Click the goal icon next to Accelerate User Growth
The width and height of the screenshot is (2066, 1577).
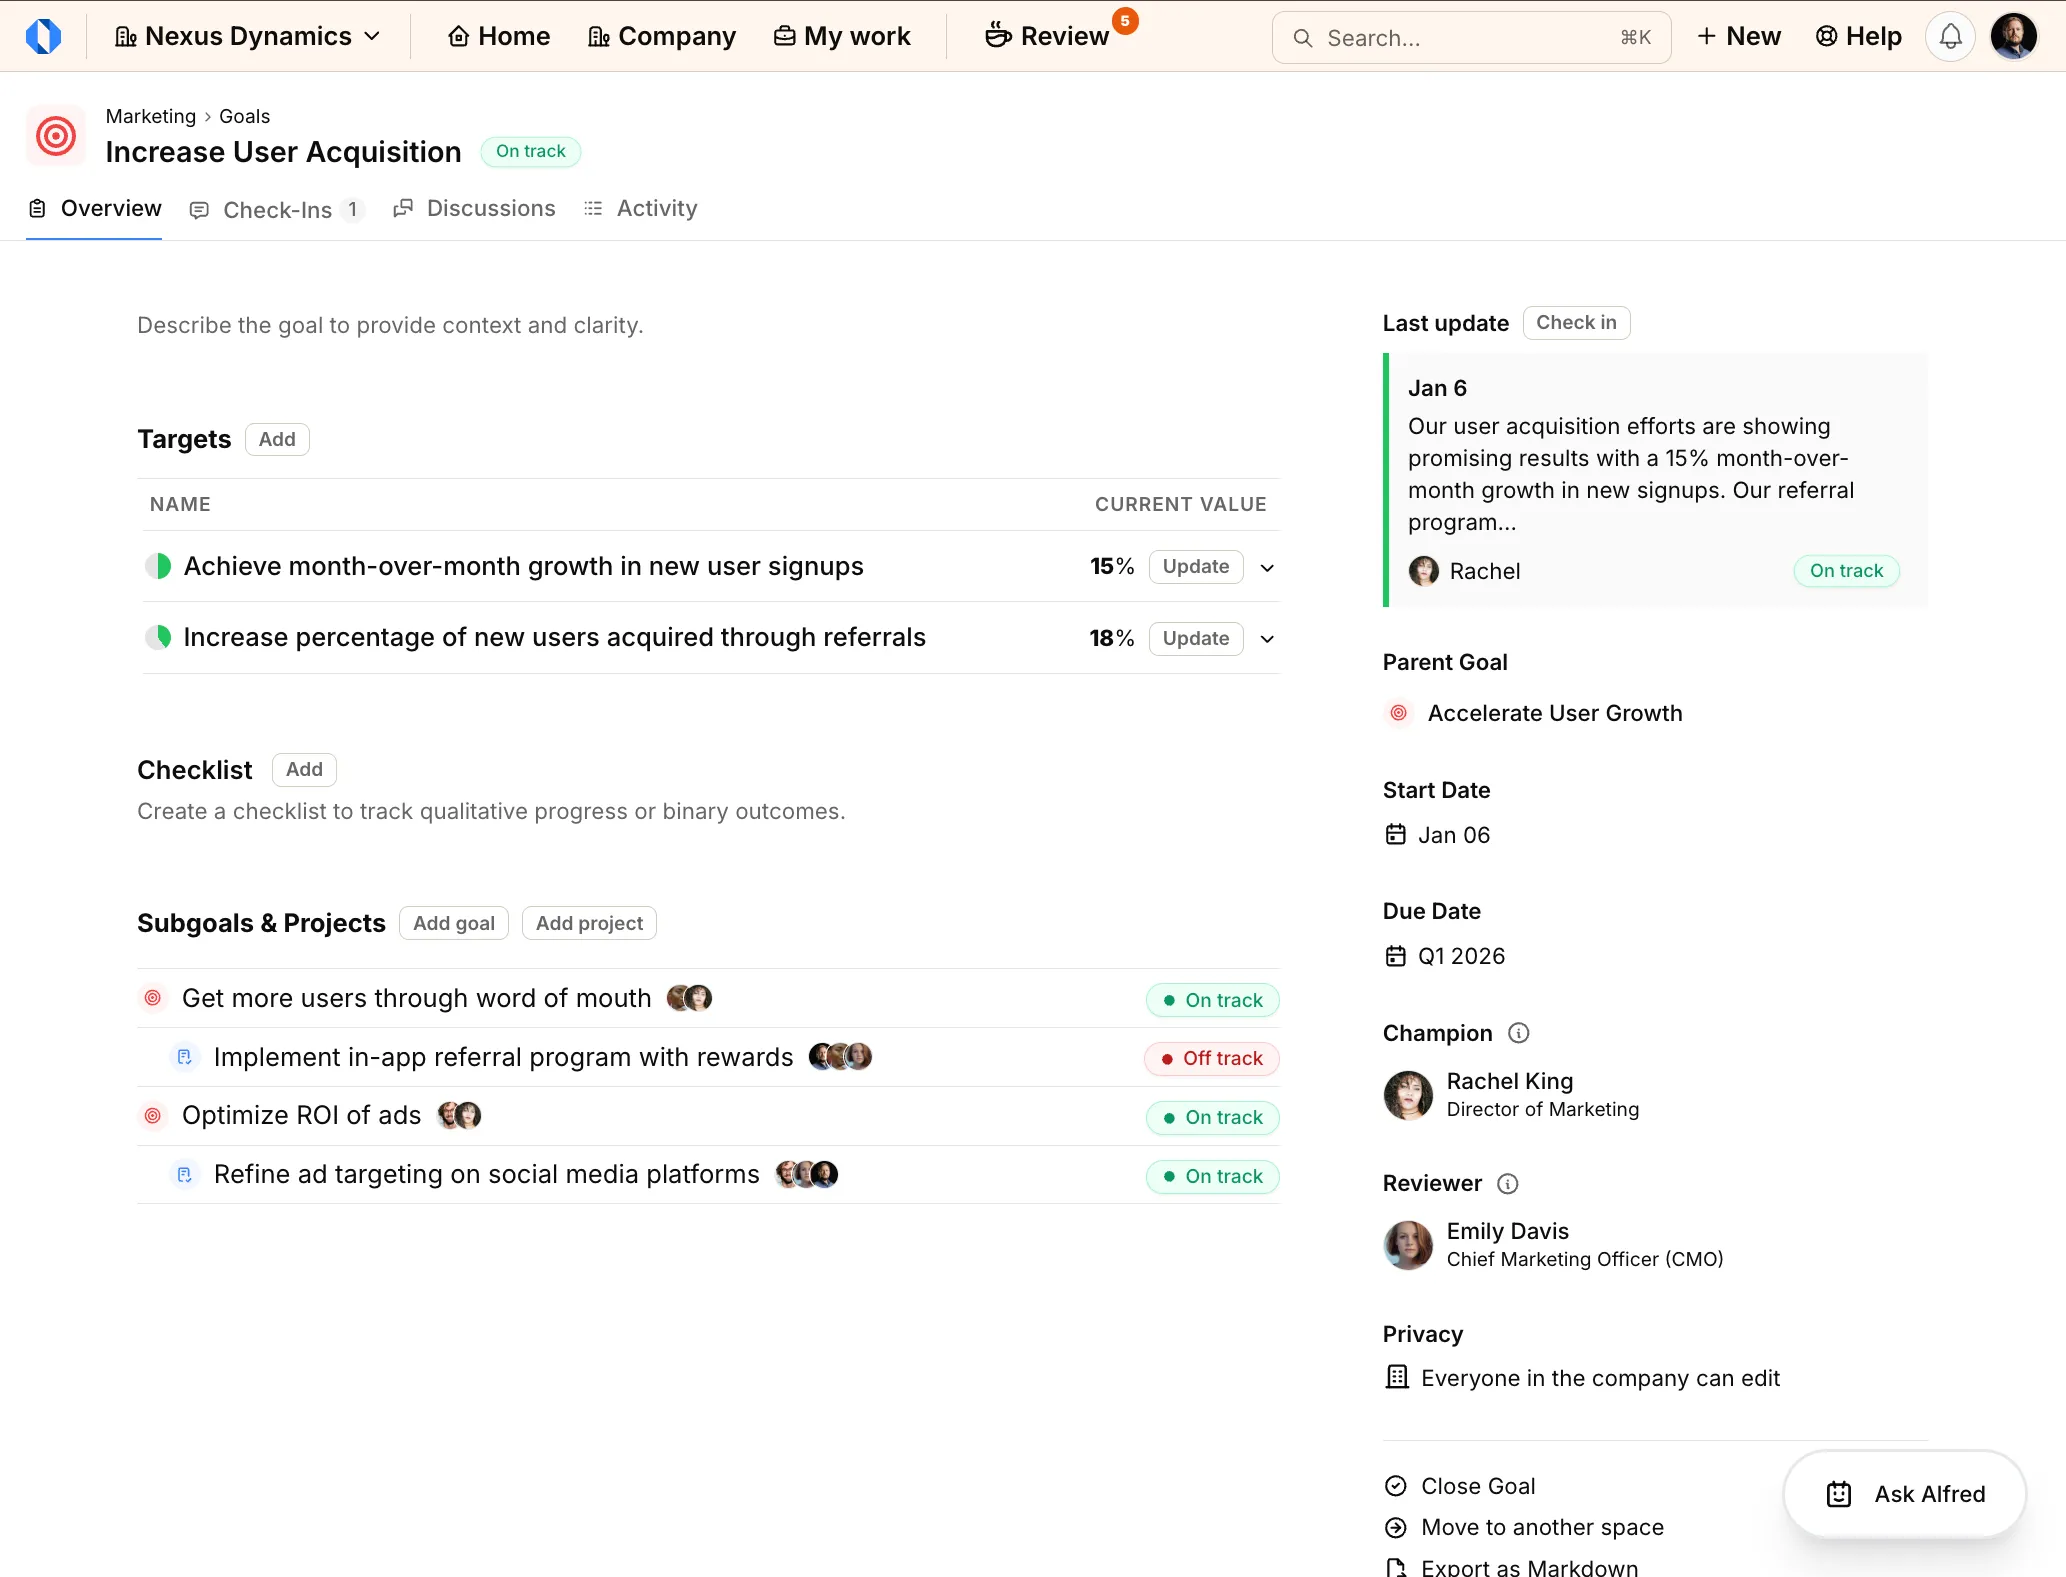pos(1398,712)
